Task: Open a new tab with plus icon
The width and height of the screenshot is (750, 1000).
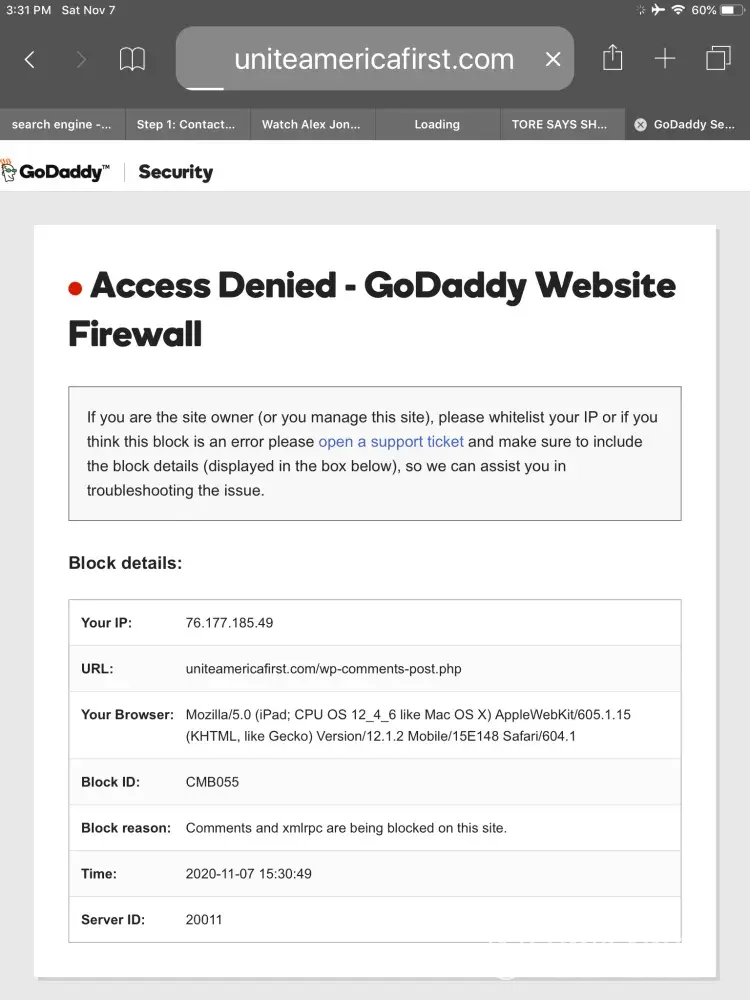Action: (665, 59)
